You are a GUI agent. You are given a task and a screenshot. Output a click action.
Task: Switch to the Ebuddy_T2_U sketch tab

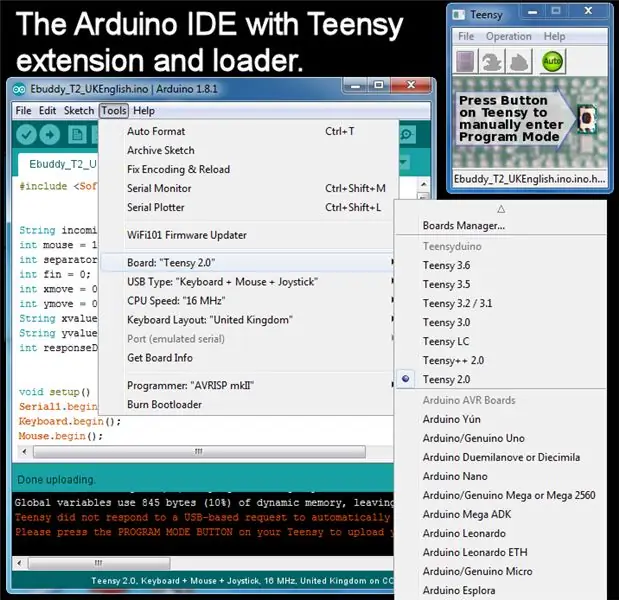pos(58,164)
